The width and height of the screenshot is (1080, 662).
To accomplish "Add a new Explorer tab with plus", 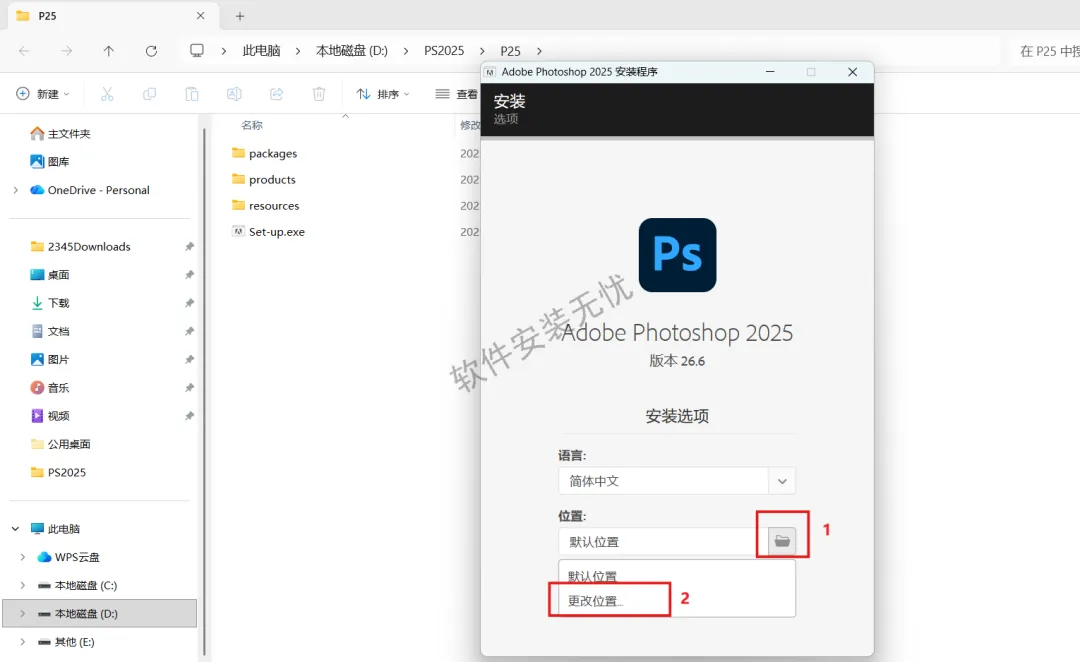I will tap(240, 16).
